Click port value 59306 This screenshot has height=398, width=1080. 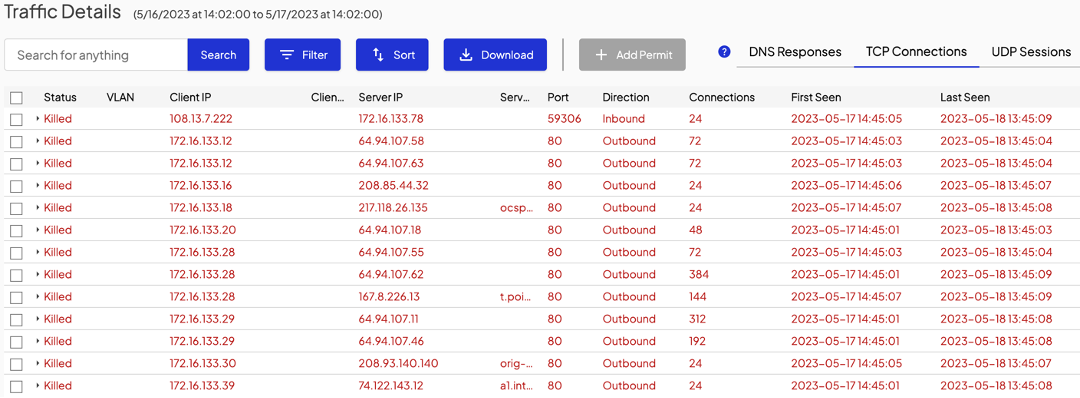564,118
